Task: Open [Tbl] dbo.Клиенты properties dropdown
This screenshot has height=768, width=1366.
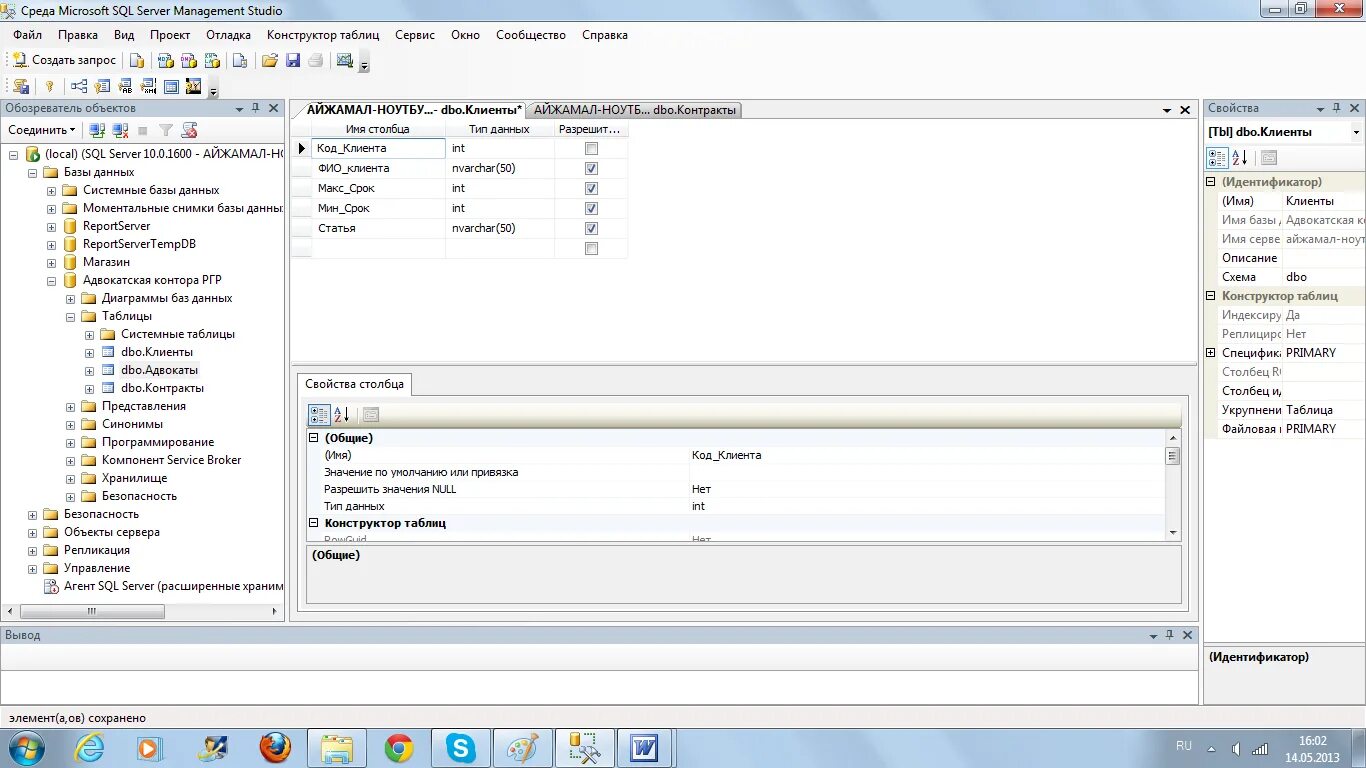Action: pyautogui.click(x=1356, y=132)
